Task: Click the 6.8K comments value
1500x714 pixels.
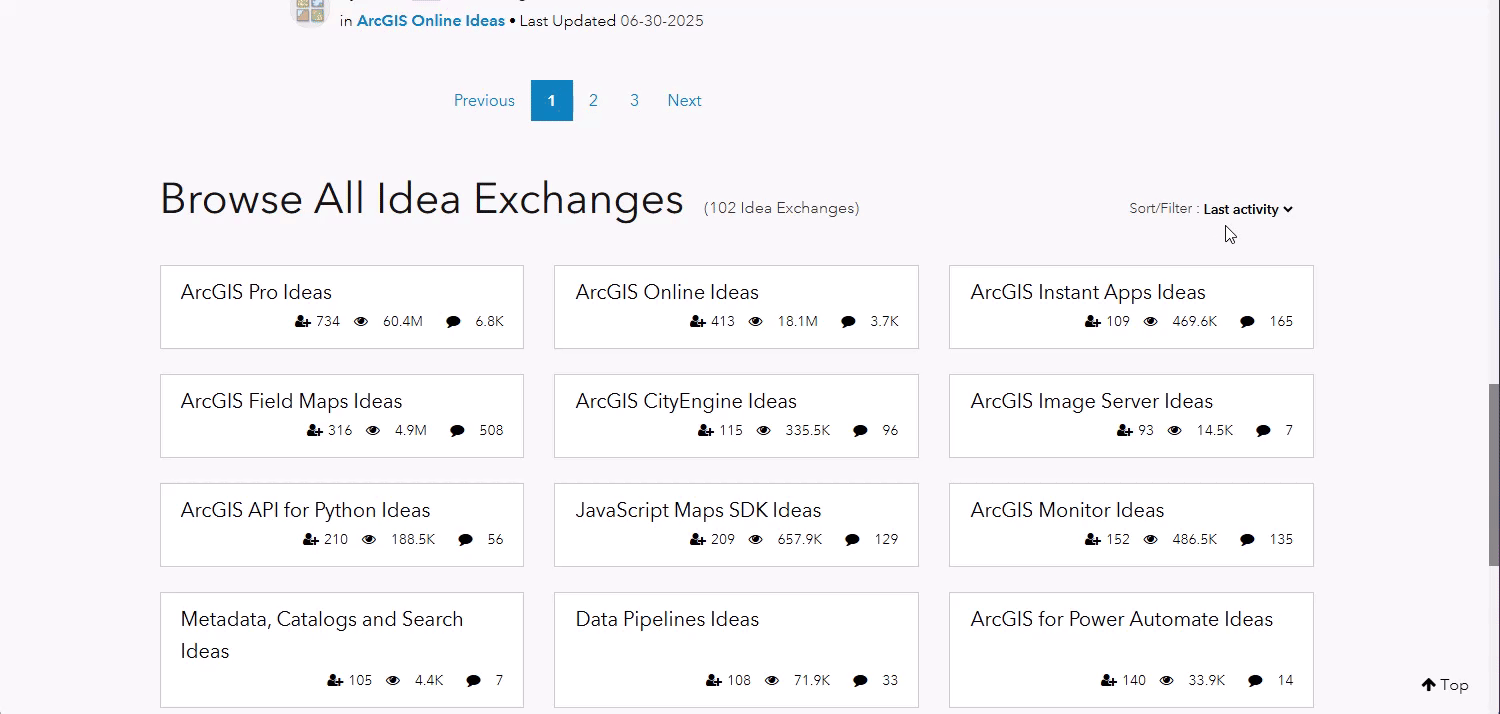Action: click(x=490, y=322)
